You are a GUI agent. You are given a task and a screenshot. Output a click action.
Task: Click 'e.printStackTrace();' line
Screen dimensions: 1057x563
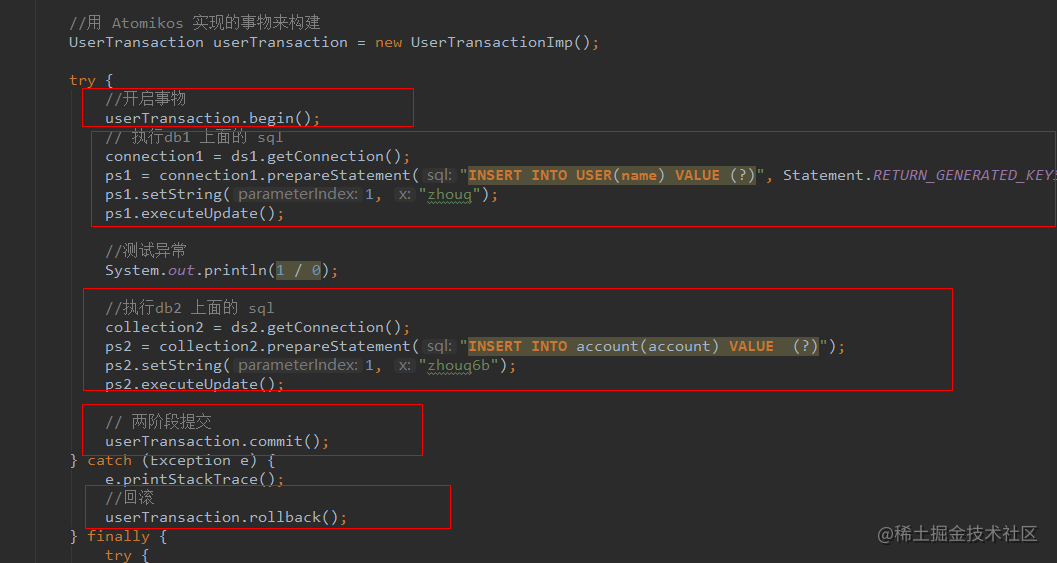[x=195, y=479]
